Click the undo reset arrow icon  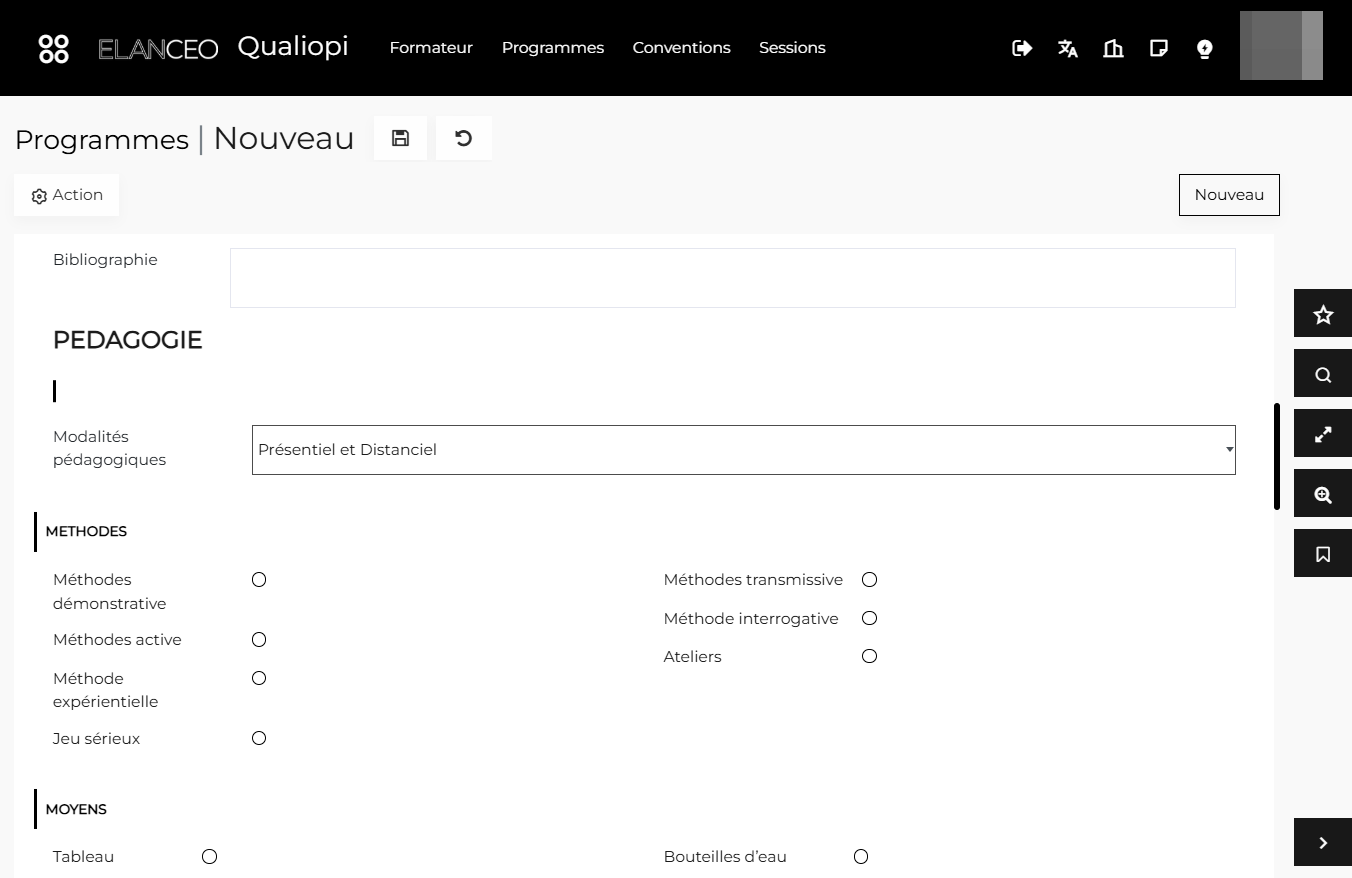[463, 138]
